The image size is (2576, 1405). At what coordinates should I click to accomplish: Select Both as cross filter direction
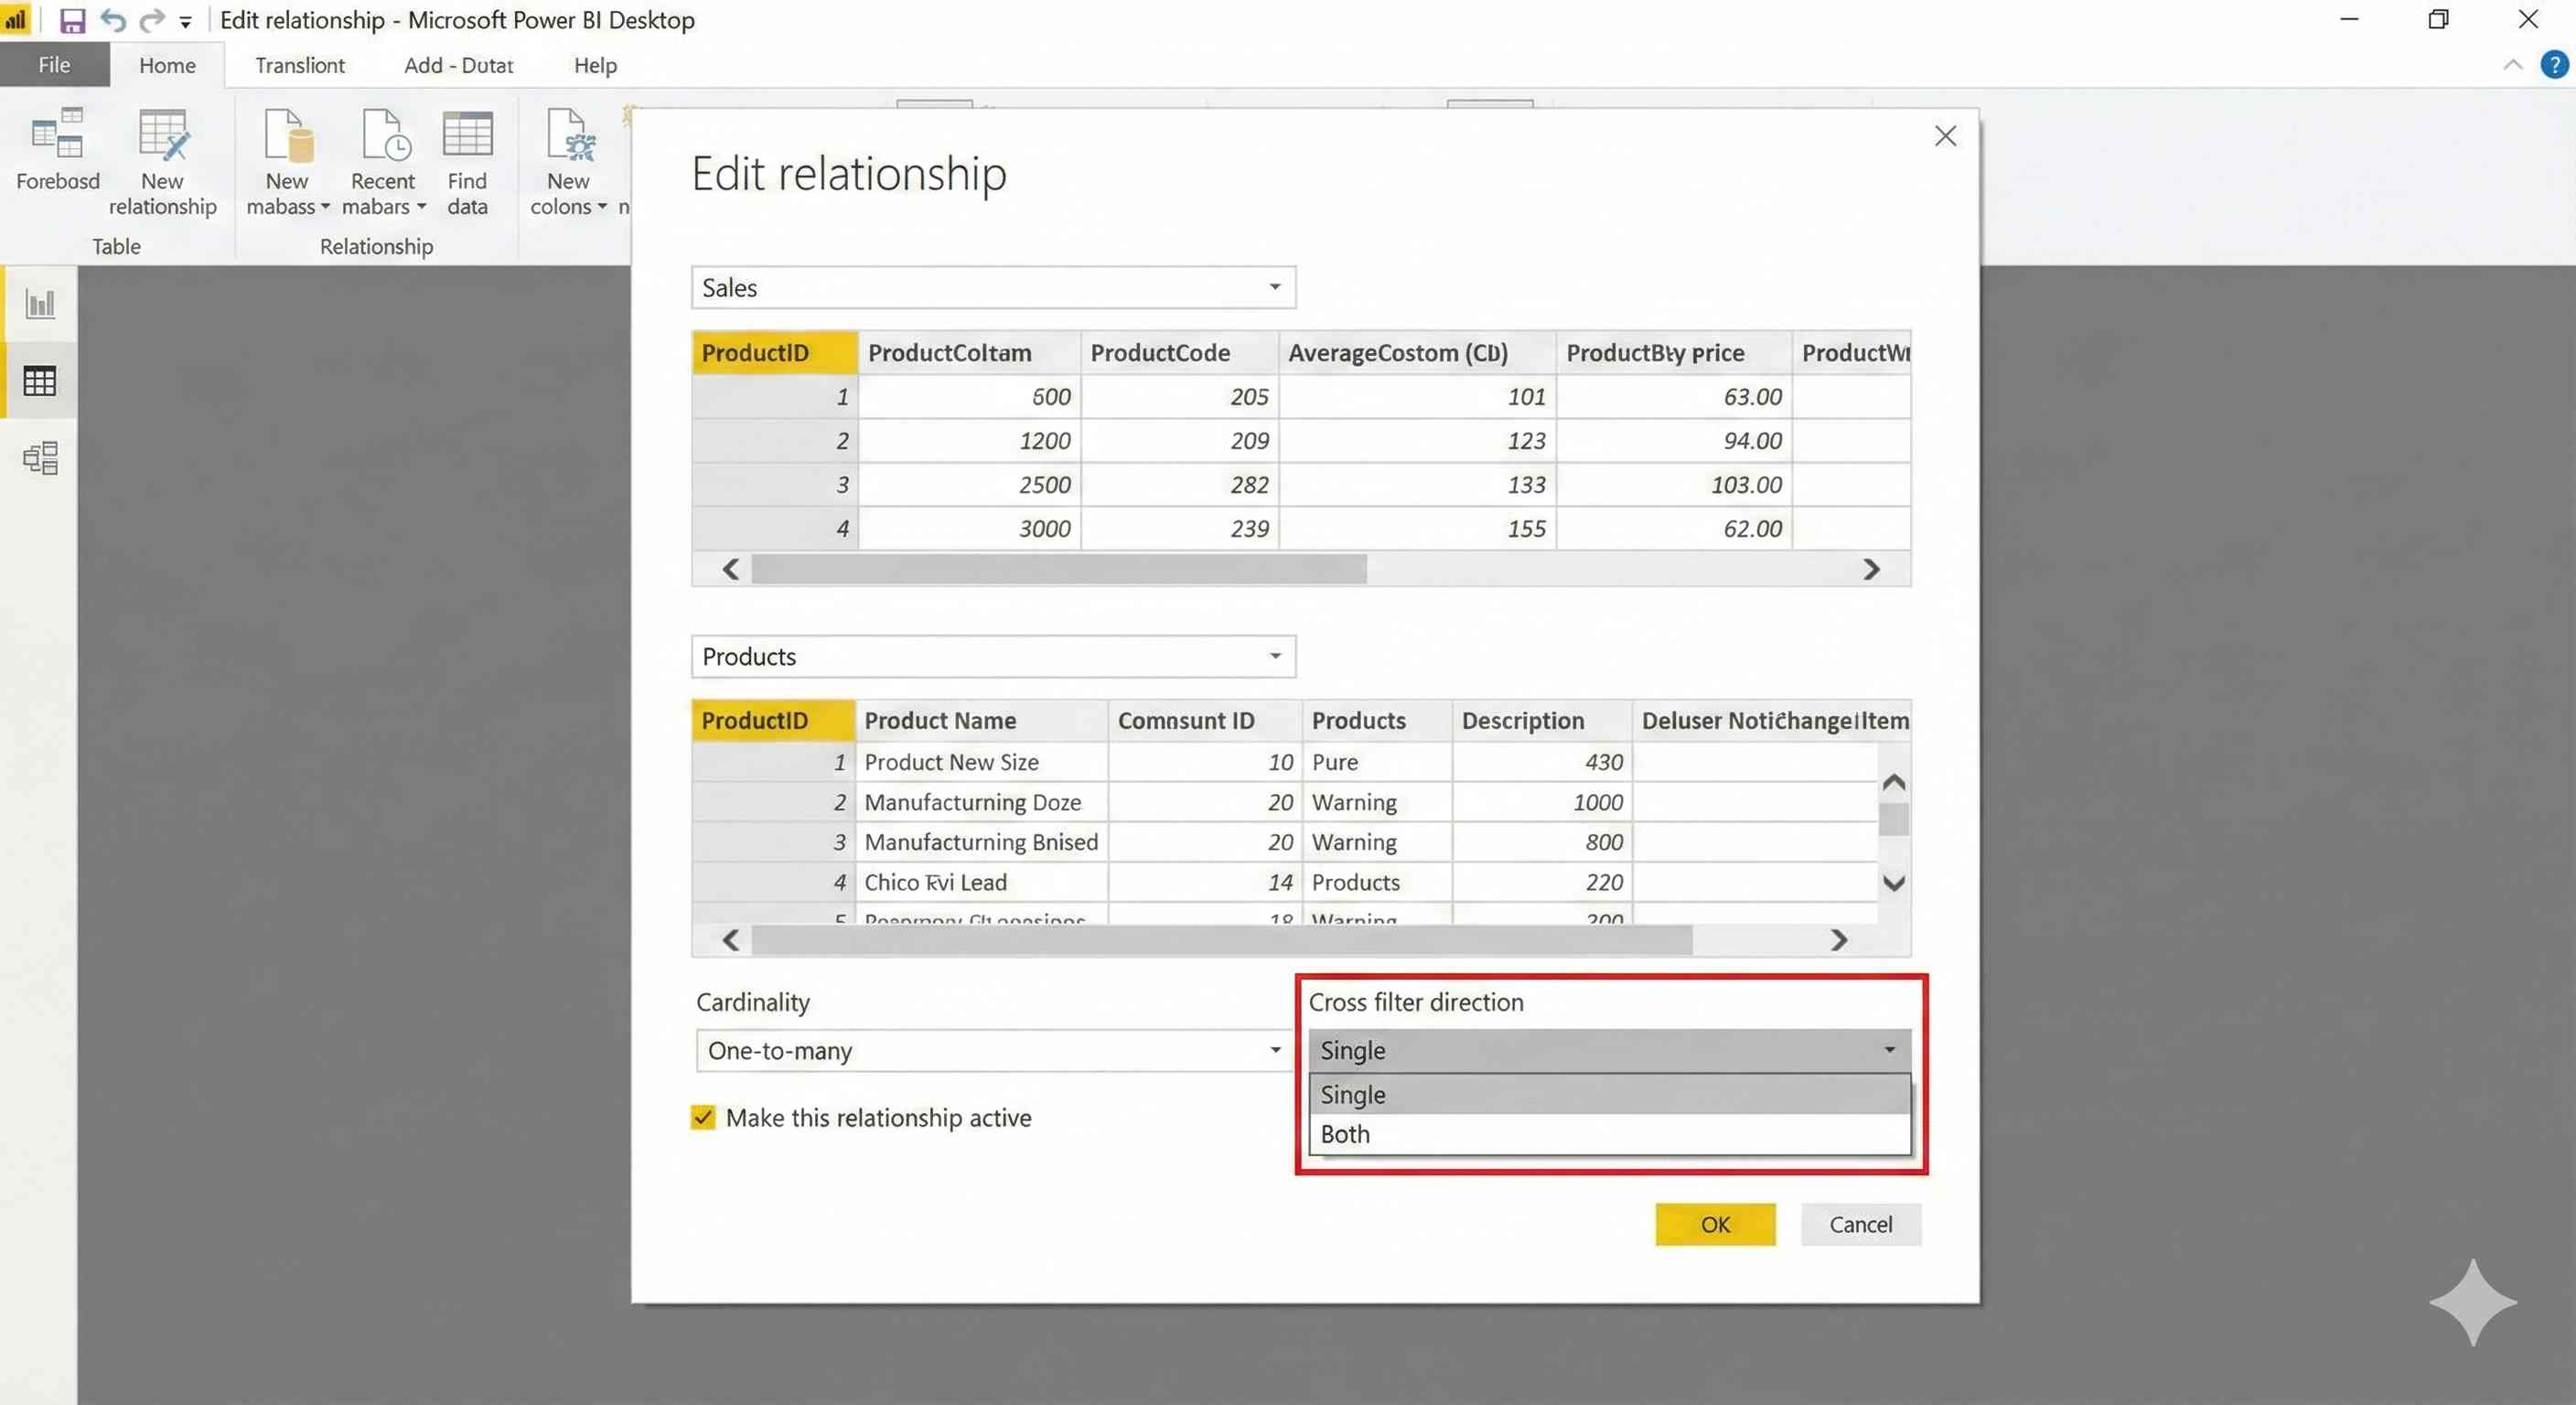1344,1133
